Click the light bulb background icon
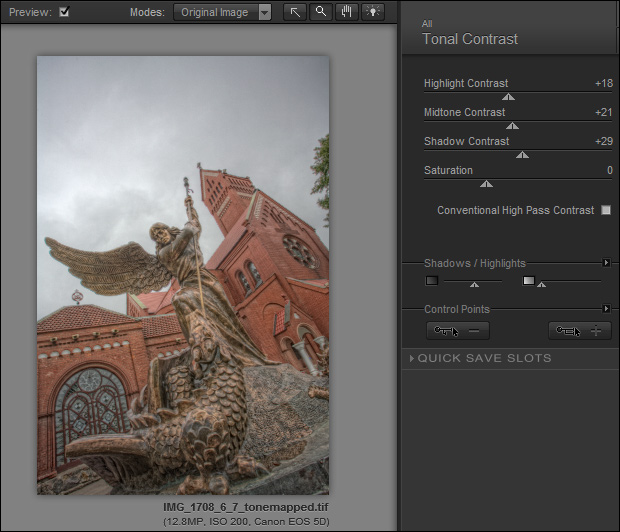This screenshot has width=620, height=532. [x=373, y=12]
